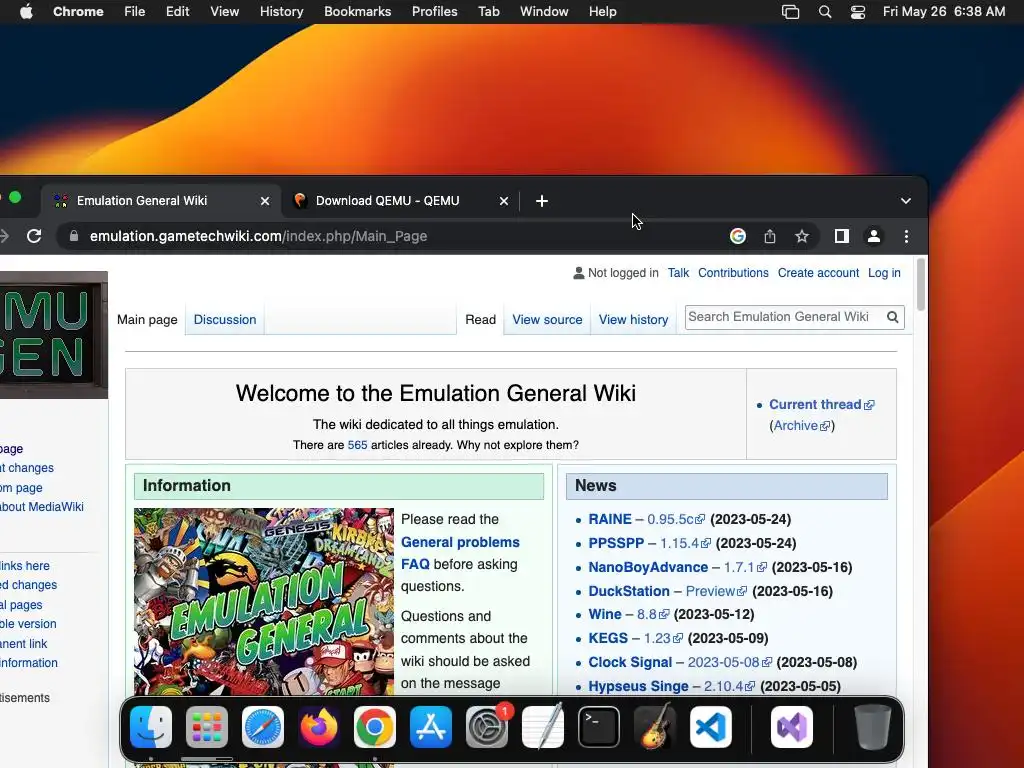Click the page vertical scrollbar

pos(921,285)
